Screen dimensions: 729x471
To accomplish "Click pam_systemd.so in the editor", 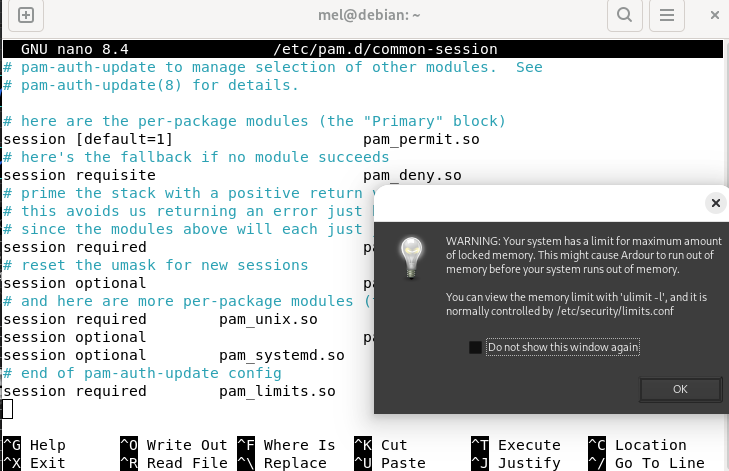I will [281, 355].
